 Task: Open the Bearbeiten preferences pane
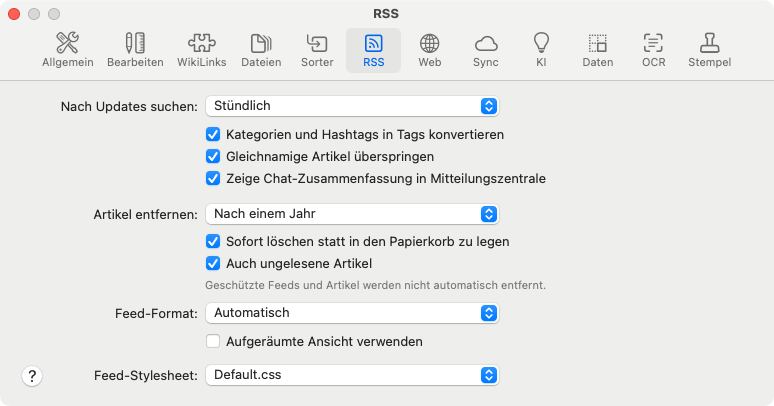click(135, 50)
